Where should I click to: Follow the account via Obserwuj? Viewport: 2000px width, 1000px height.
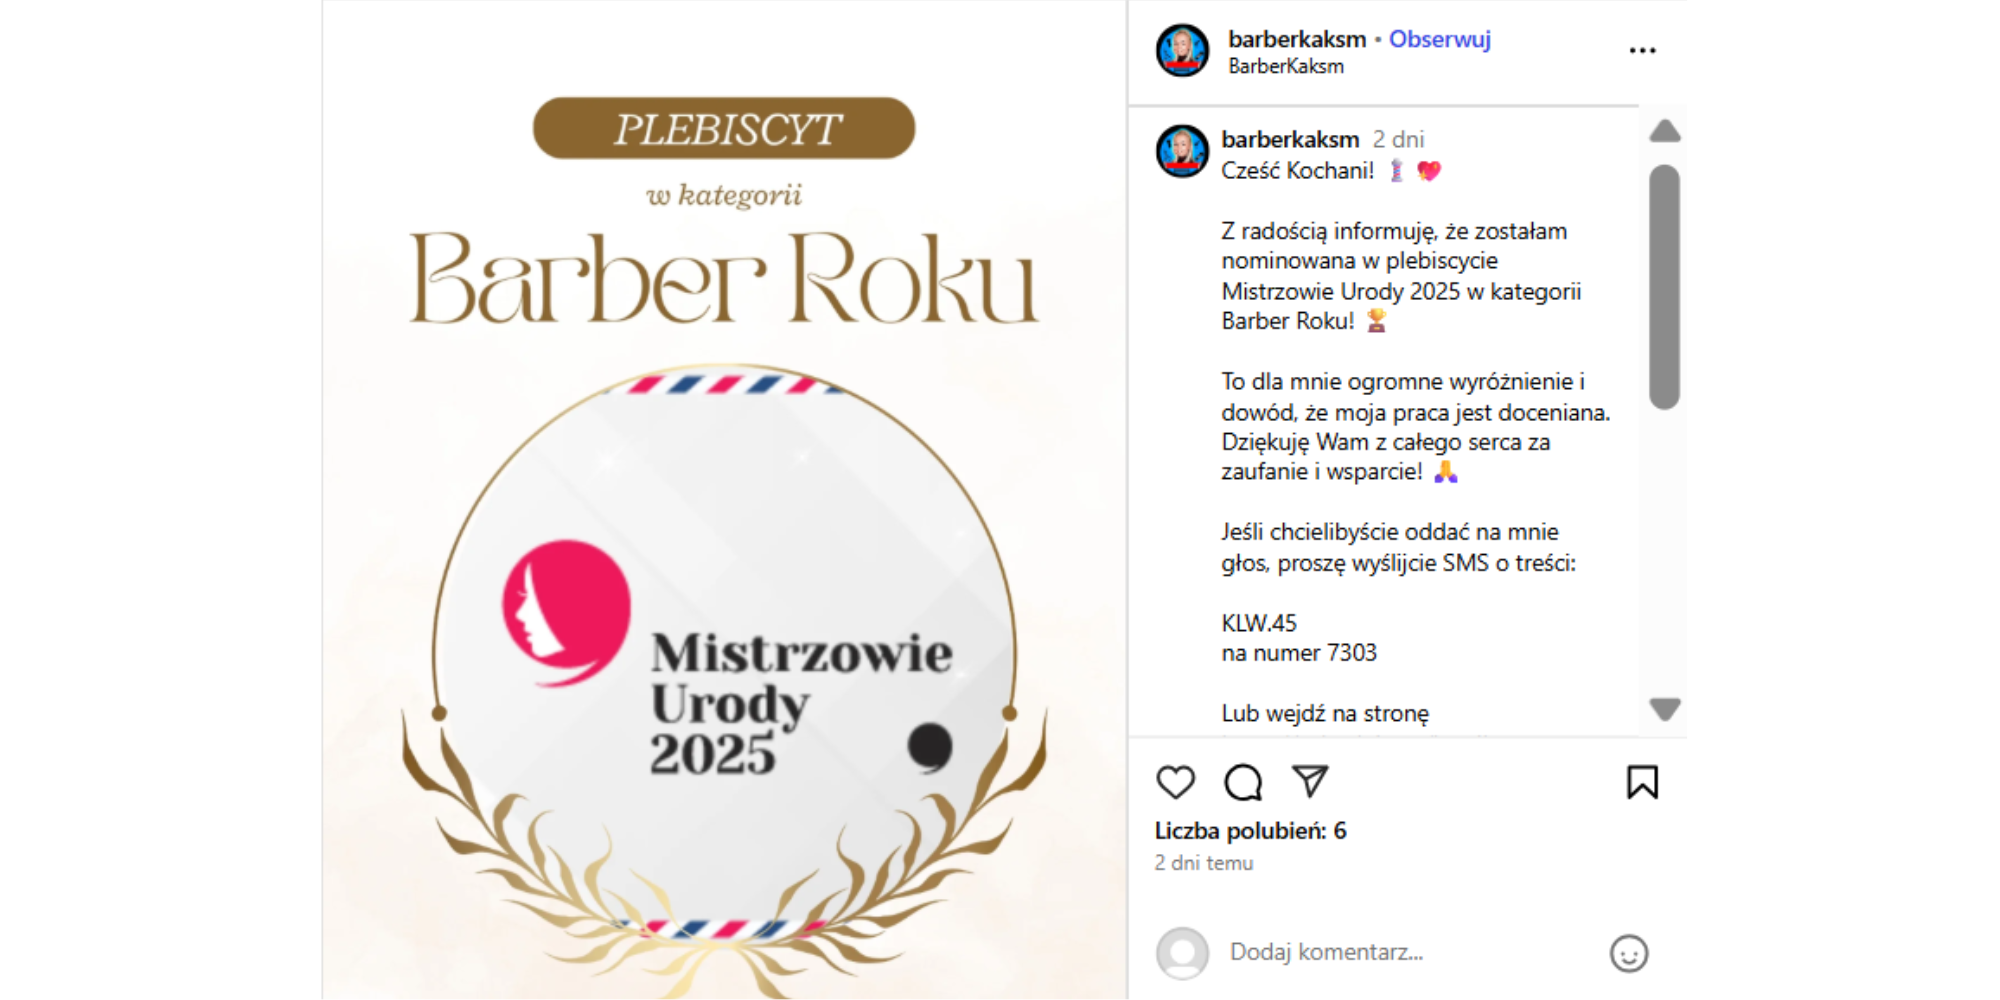point(1439,39)
